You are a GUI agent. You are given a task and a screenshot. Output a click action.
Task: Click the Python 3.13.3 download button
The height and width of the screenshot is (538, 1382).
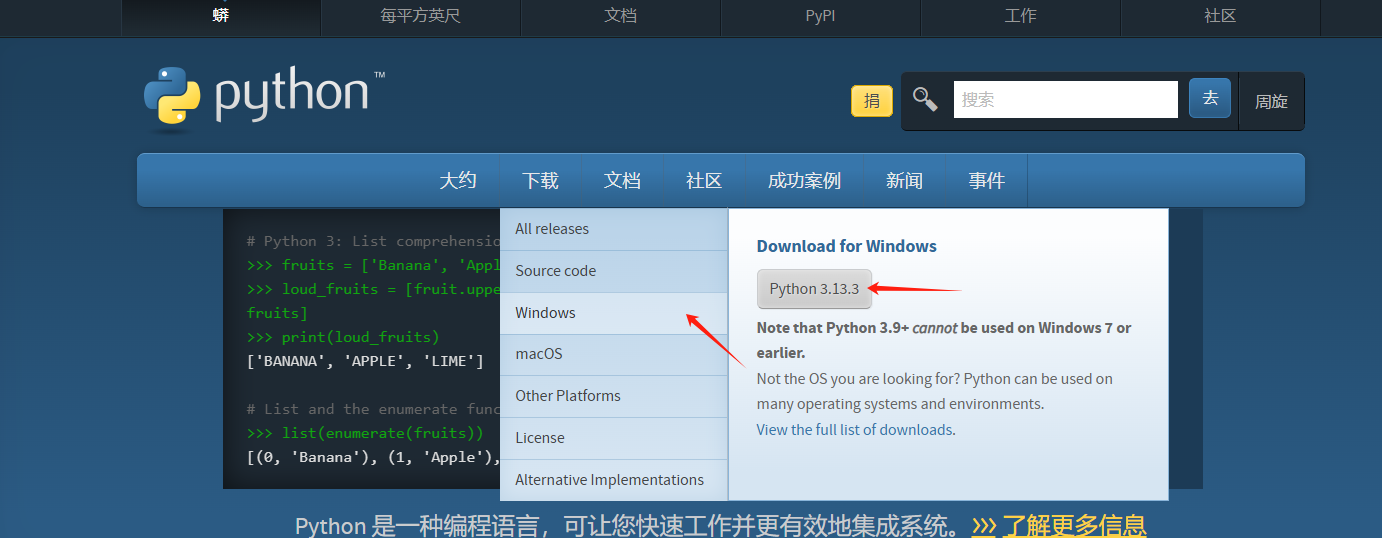pyautogui.click(x=814, y=289)
